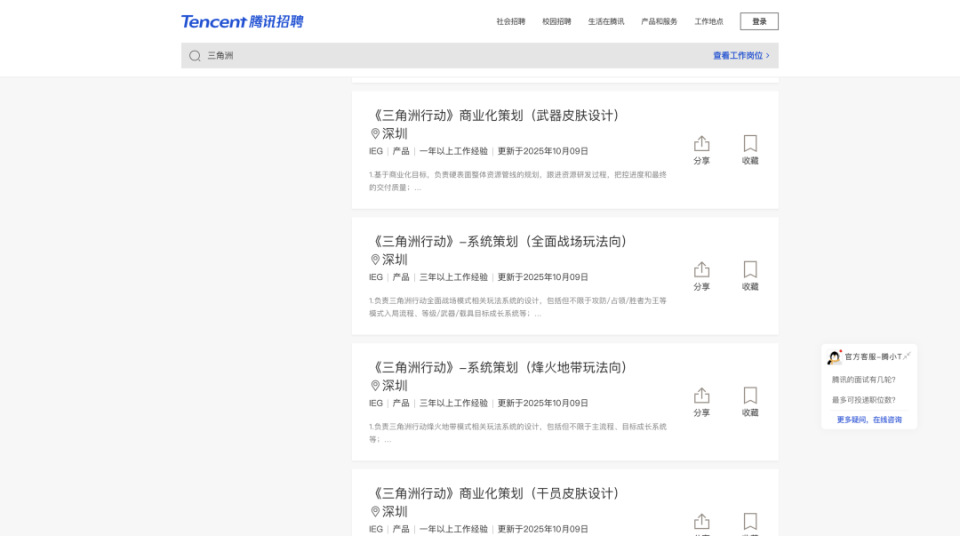Click description text of 全面战场玩法向 job
This screenshot has width=960, height=536.
(x=518, y=307)
